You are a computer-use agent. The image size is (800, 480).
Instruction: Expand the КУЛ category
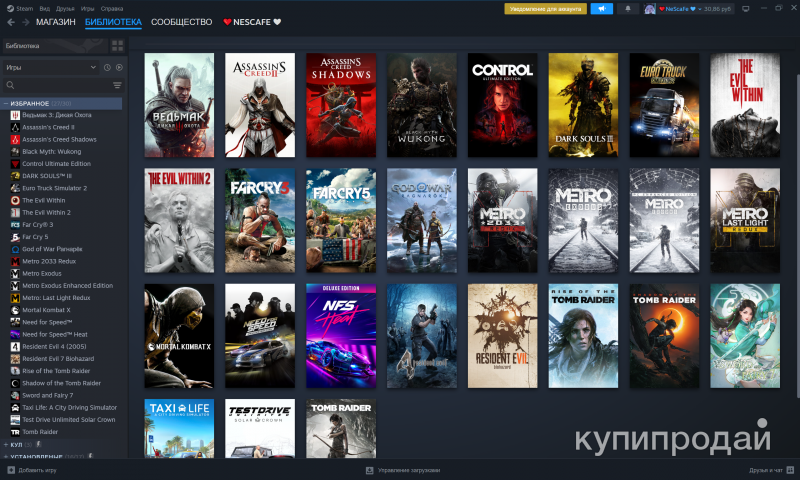(6, 445)
